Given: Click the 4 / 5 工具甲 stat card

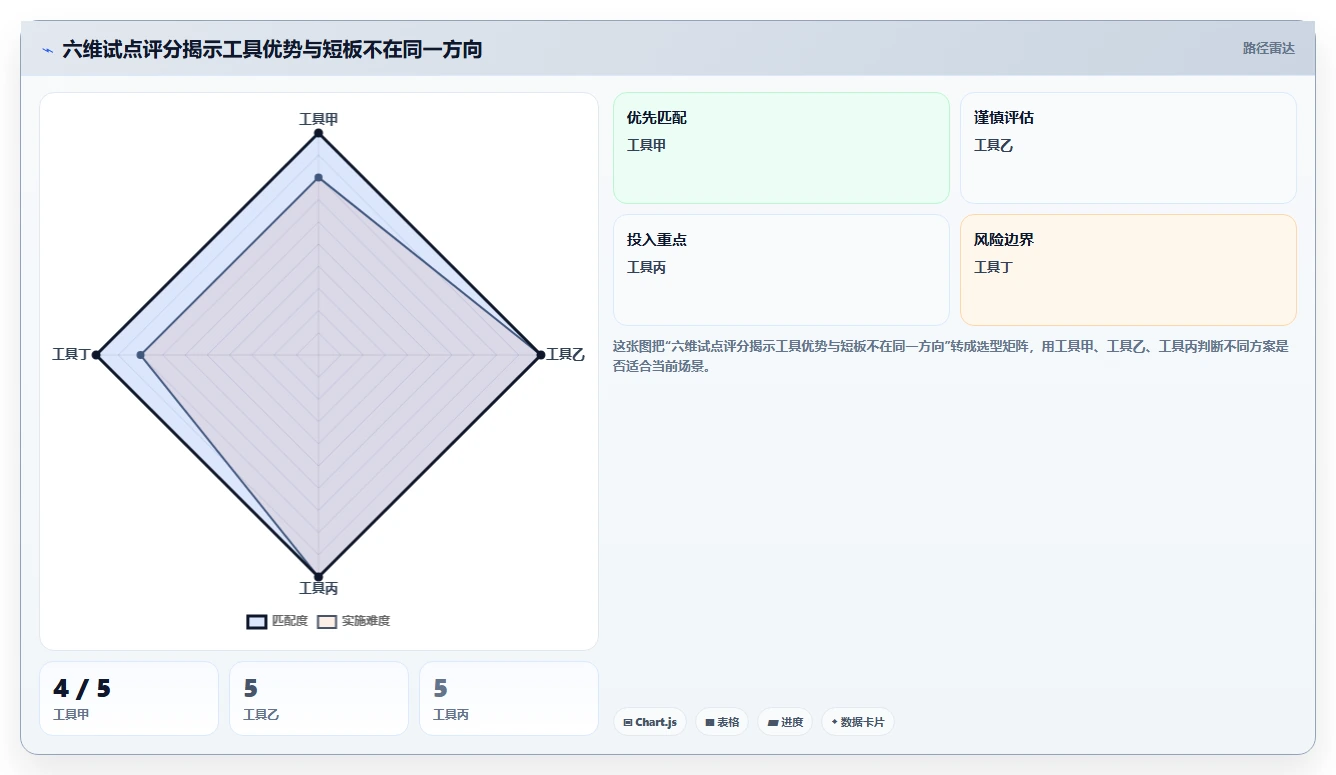Looking at the screenshot, I should [x=129, y=698].
